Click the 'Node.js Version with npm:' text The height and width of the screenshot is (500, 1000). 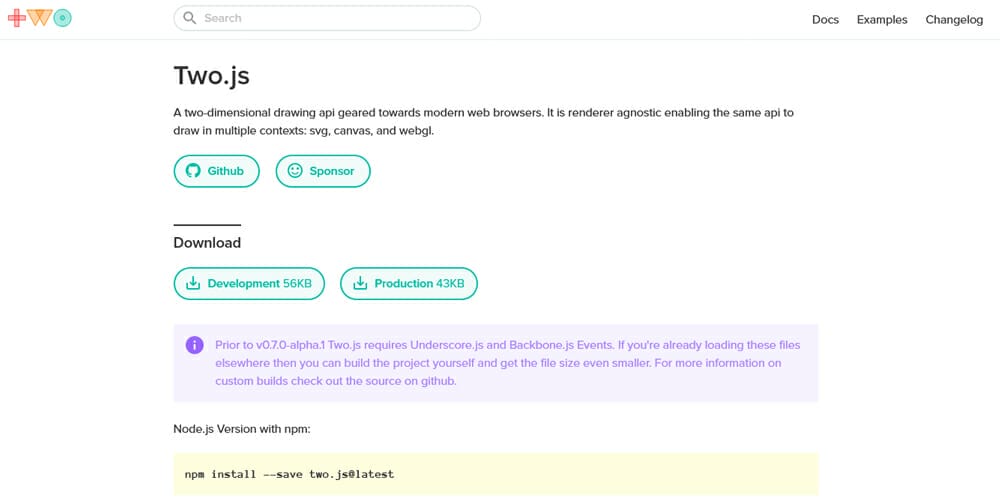(x=242, y=429)
